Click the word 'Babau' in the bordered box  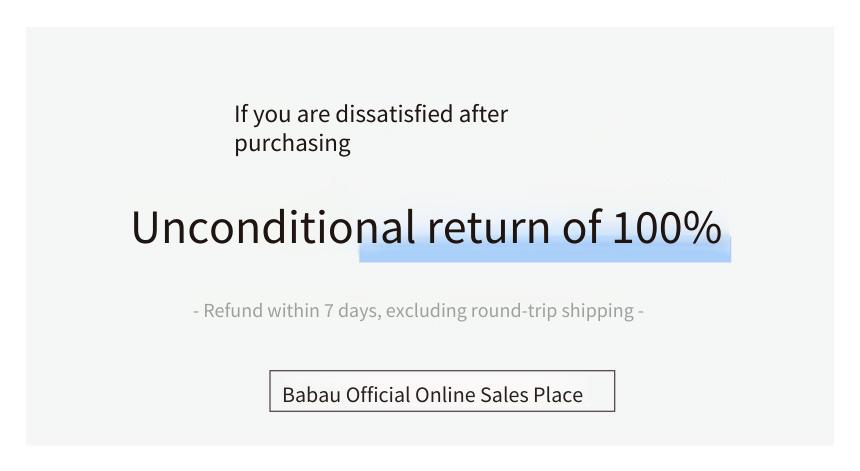click(x=312, y=395)
